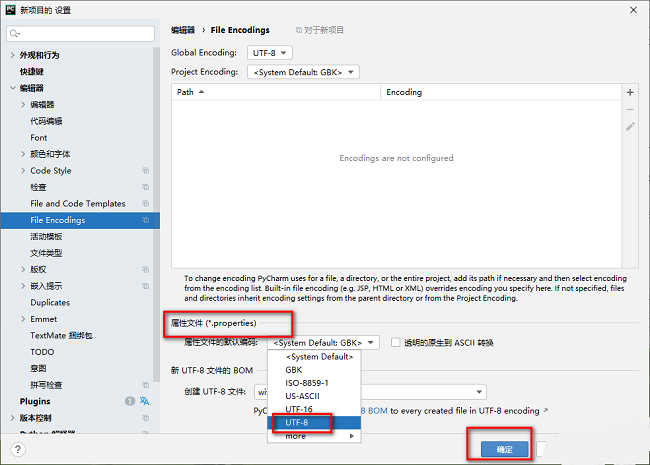The image size is (650, 465).
Task: Click the edit pencil icon
Action: (x=630, y=126)
